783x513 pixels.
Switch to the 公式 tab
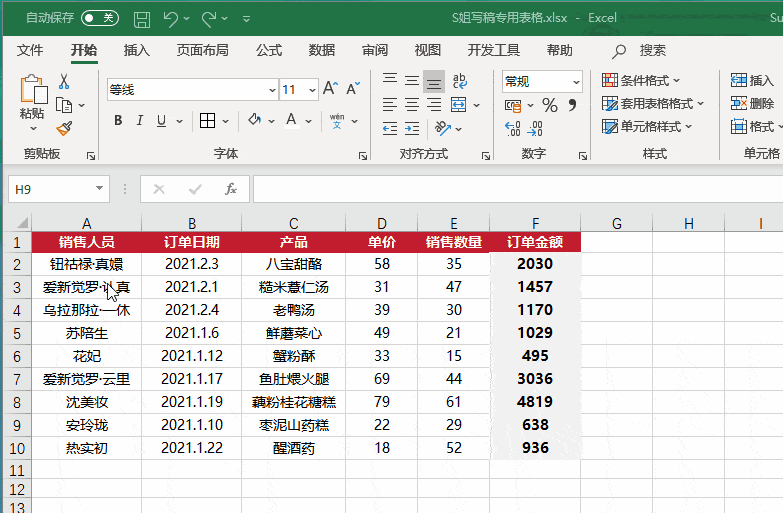pyautogui.click(x=269, y=50)
